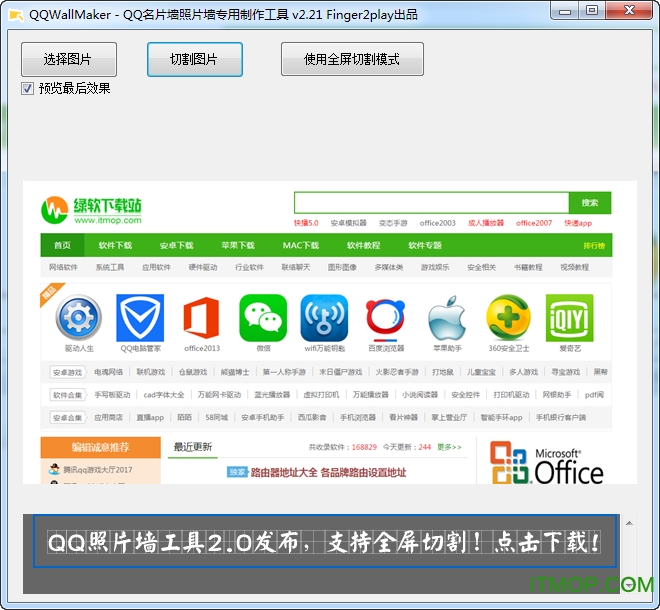
Task: Select the 安卓下载 nav tab
Action: 176,245
